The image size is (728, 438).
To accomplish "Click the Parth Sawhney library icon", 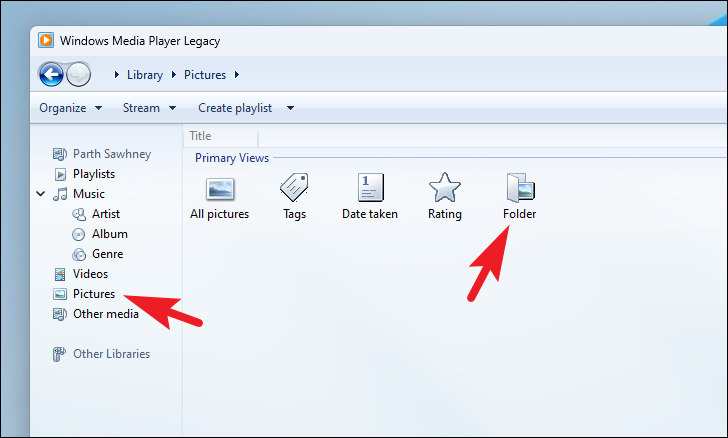I will 60,154.
